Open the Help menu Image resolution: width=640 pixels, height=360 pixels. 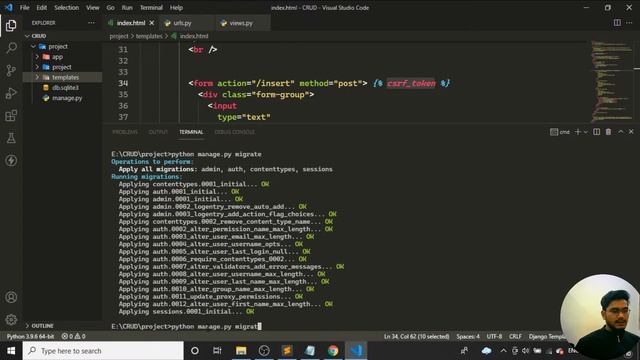tap(176, 7)
